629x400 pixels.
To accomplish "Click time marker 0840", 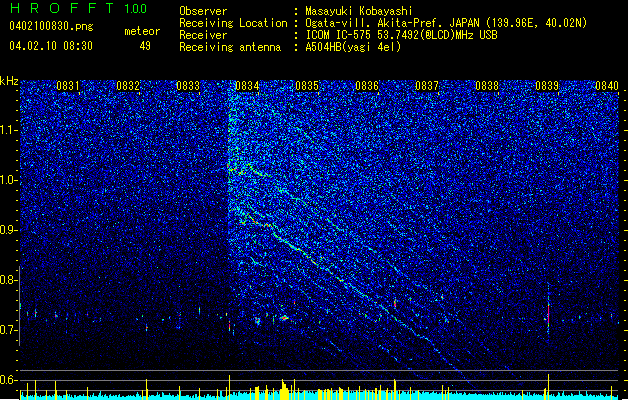I will tap(607, 86).
